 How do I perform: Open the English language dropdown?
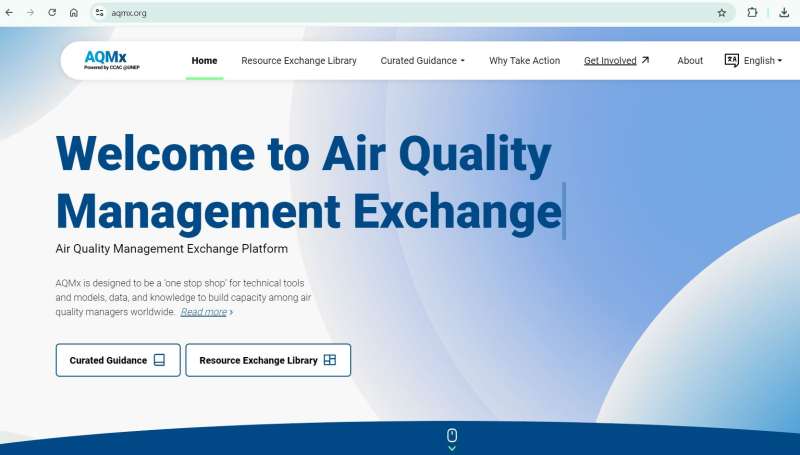(x=762, y=61)
